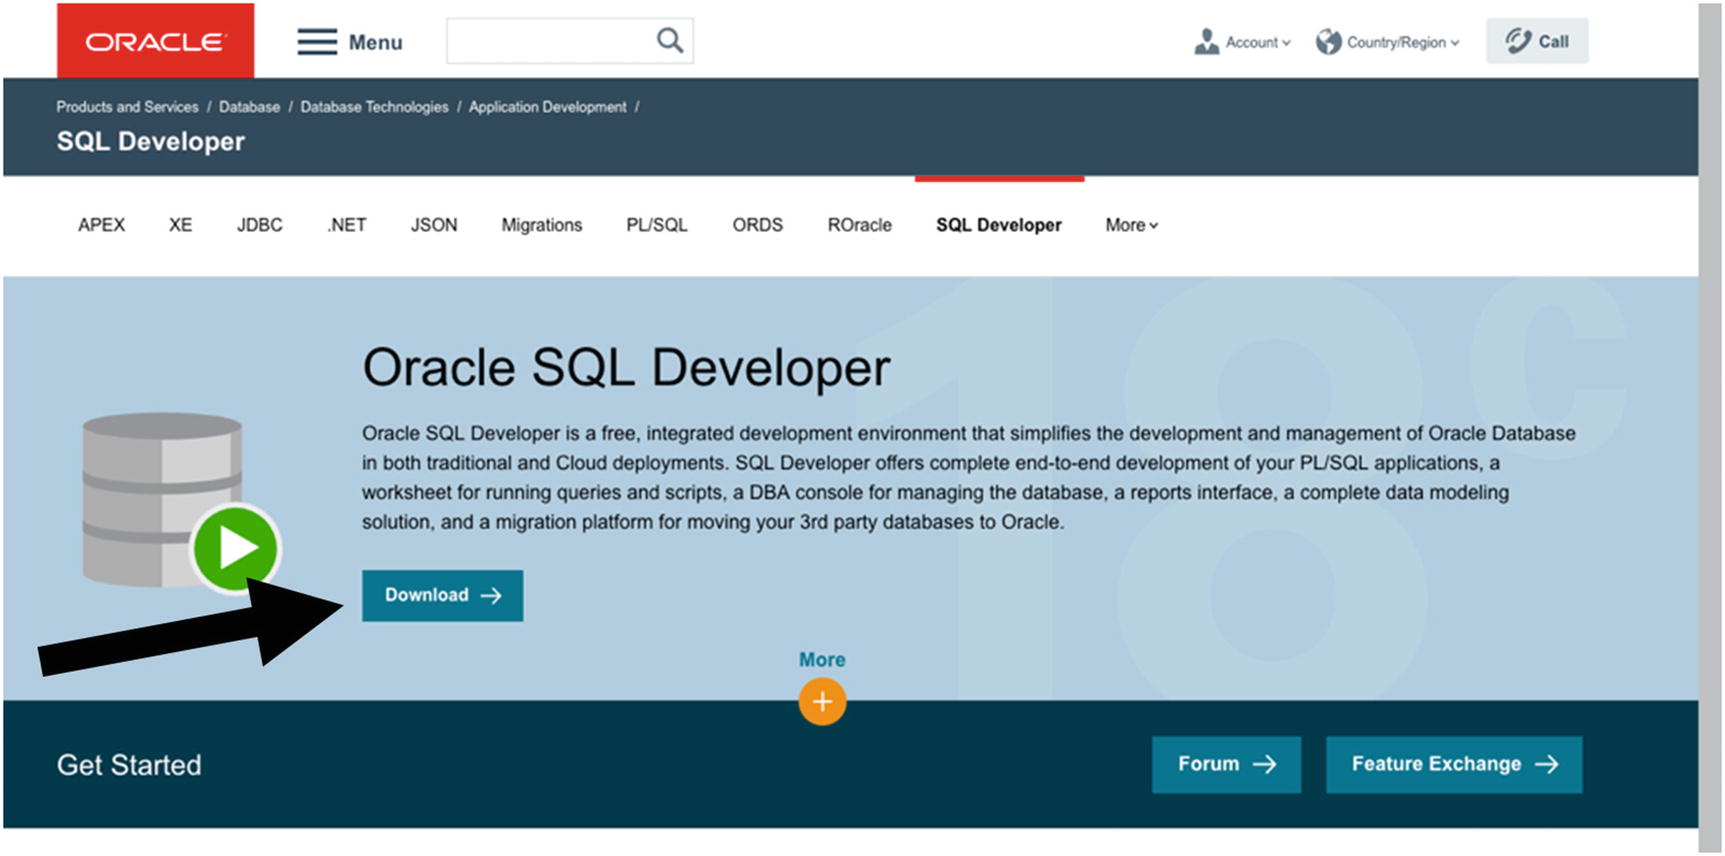Click the Menu label text

tap(375, 42)
